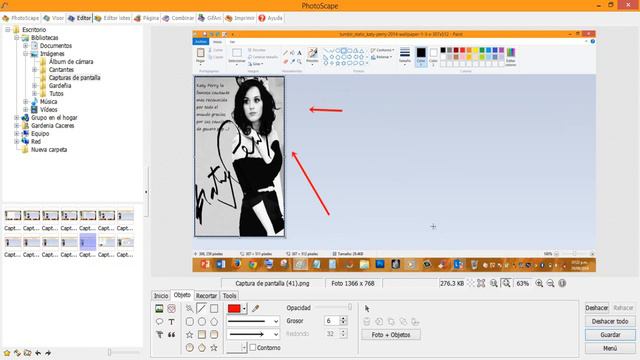Select the pentagon polygon tool
Screen dimensions: 640x360
coord(214,322)
